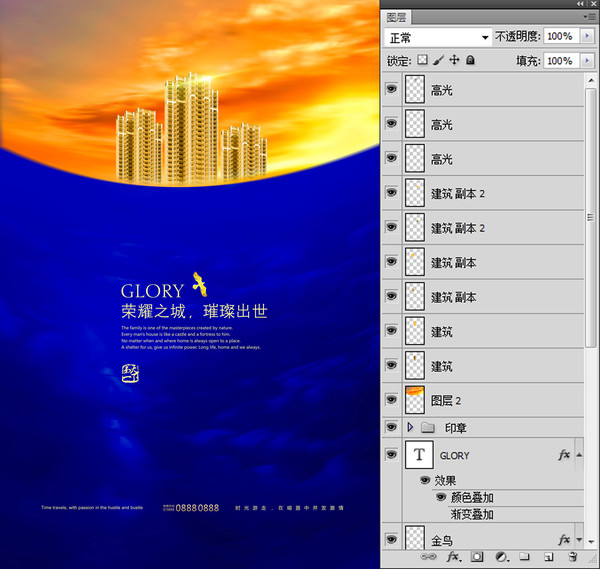Expand the 金鸟 layer effects arrow
This screenshot has width=600, height=569.
[579, 540]
